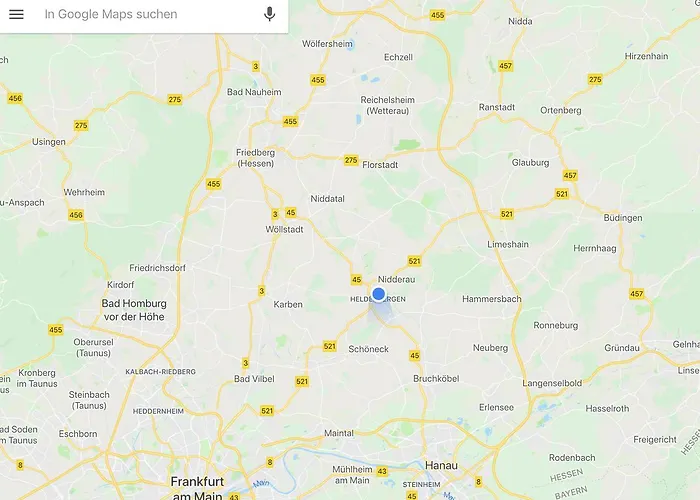Open the hamburger menu

pyautogui.click(x=17, y=14)
